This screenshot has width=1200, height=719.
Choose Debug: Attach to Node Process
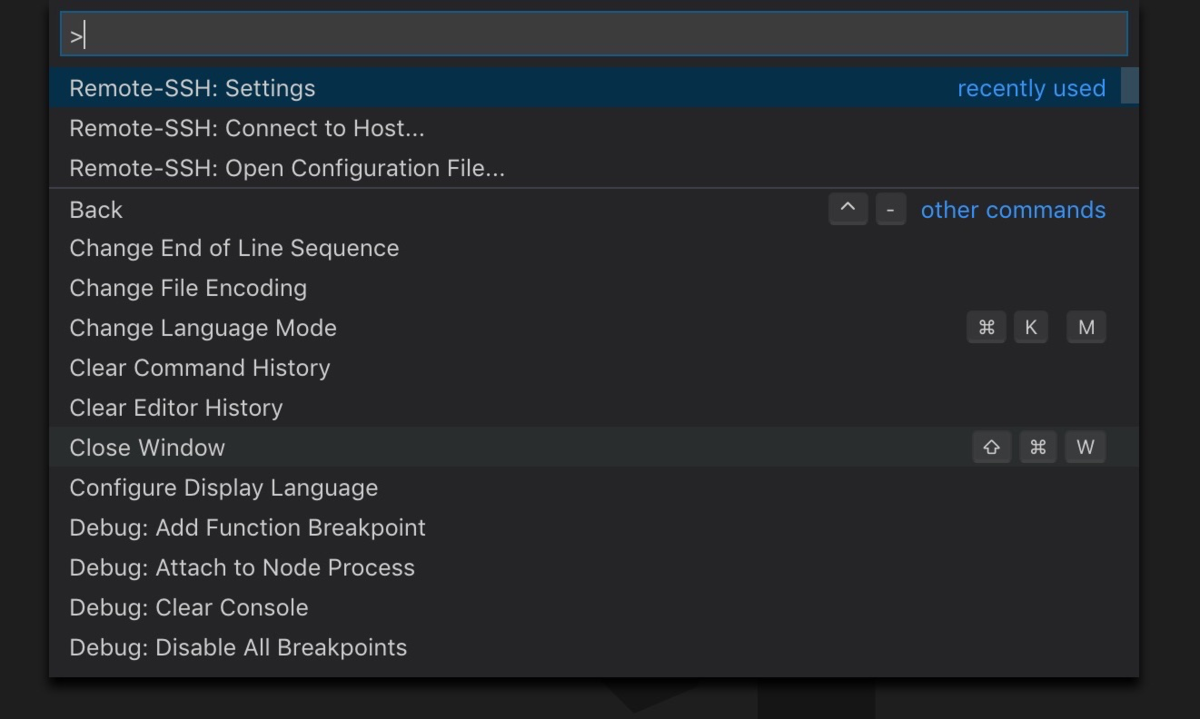point(593,568)
